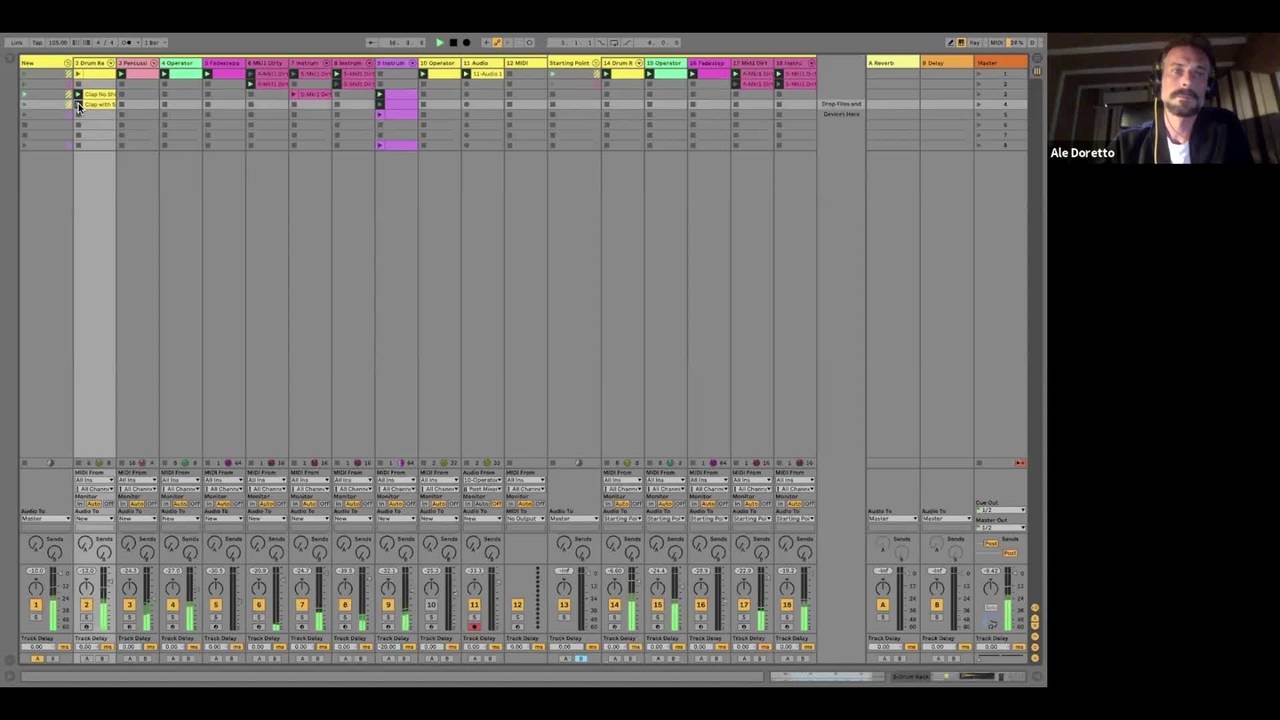Click the Tap tempo button
Image resolution: width=1280 pixels, height=720 pixels.
point(37,43)
